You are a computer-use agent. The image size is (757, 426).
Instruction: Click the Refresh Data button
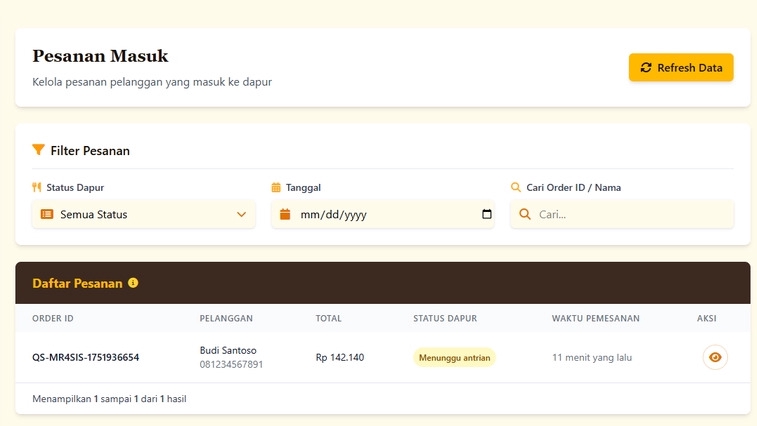[680, 67]
